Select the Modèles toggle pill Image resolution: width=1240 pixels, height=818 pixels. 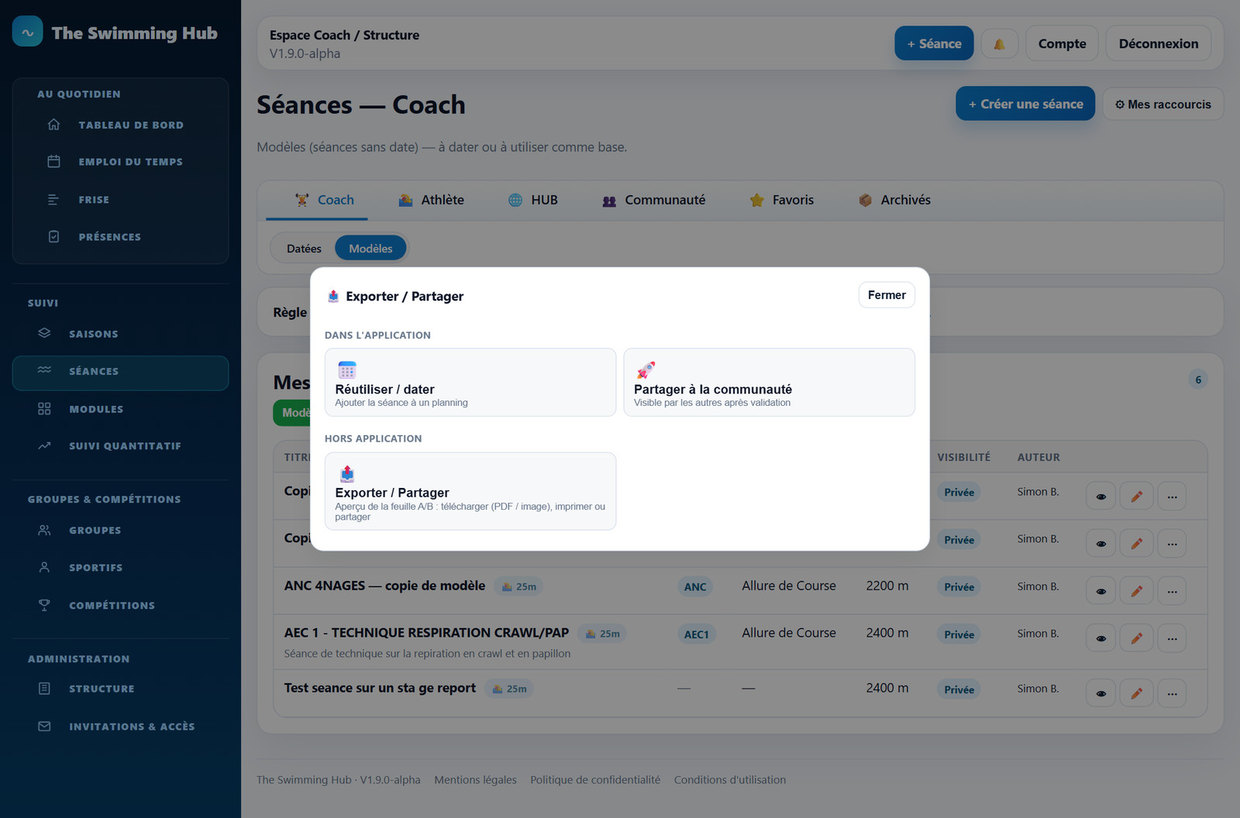pos(370,248)
